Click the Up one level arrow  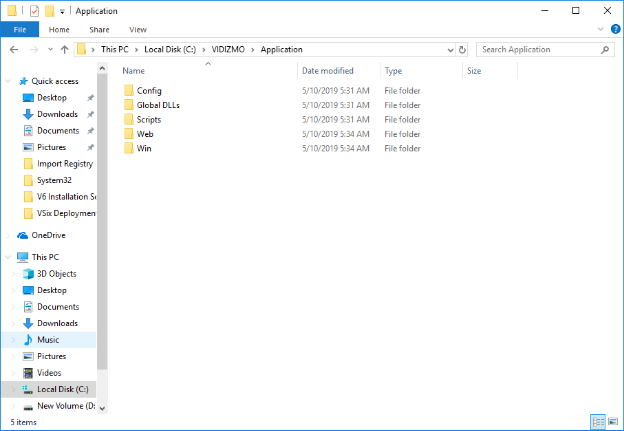click(x=65, y=49)
